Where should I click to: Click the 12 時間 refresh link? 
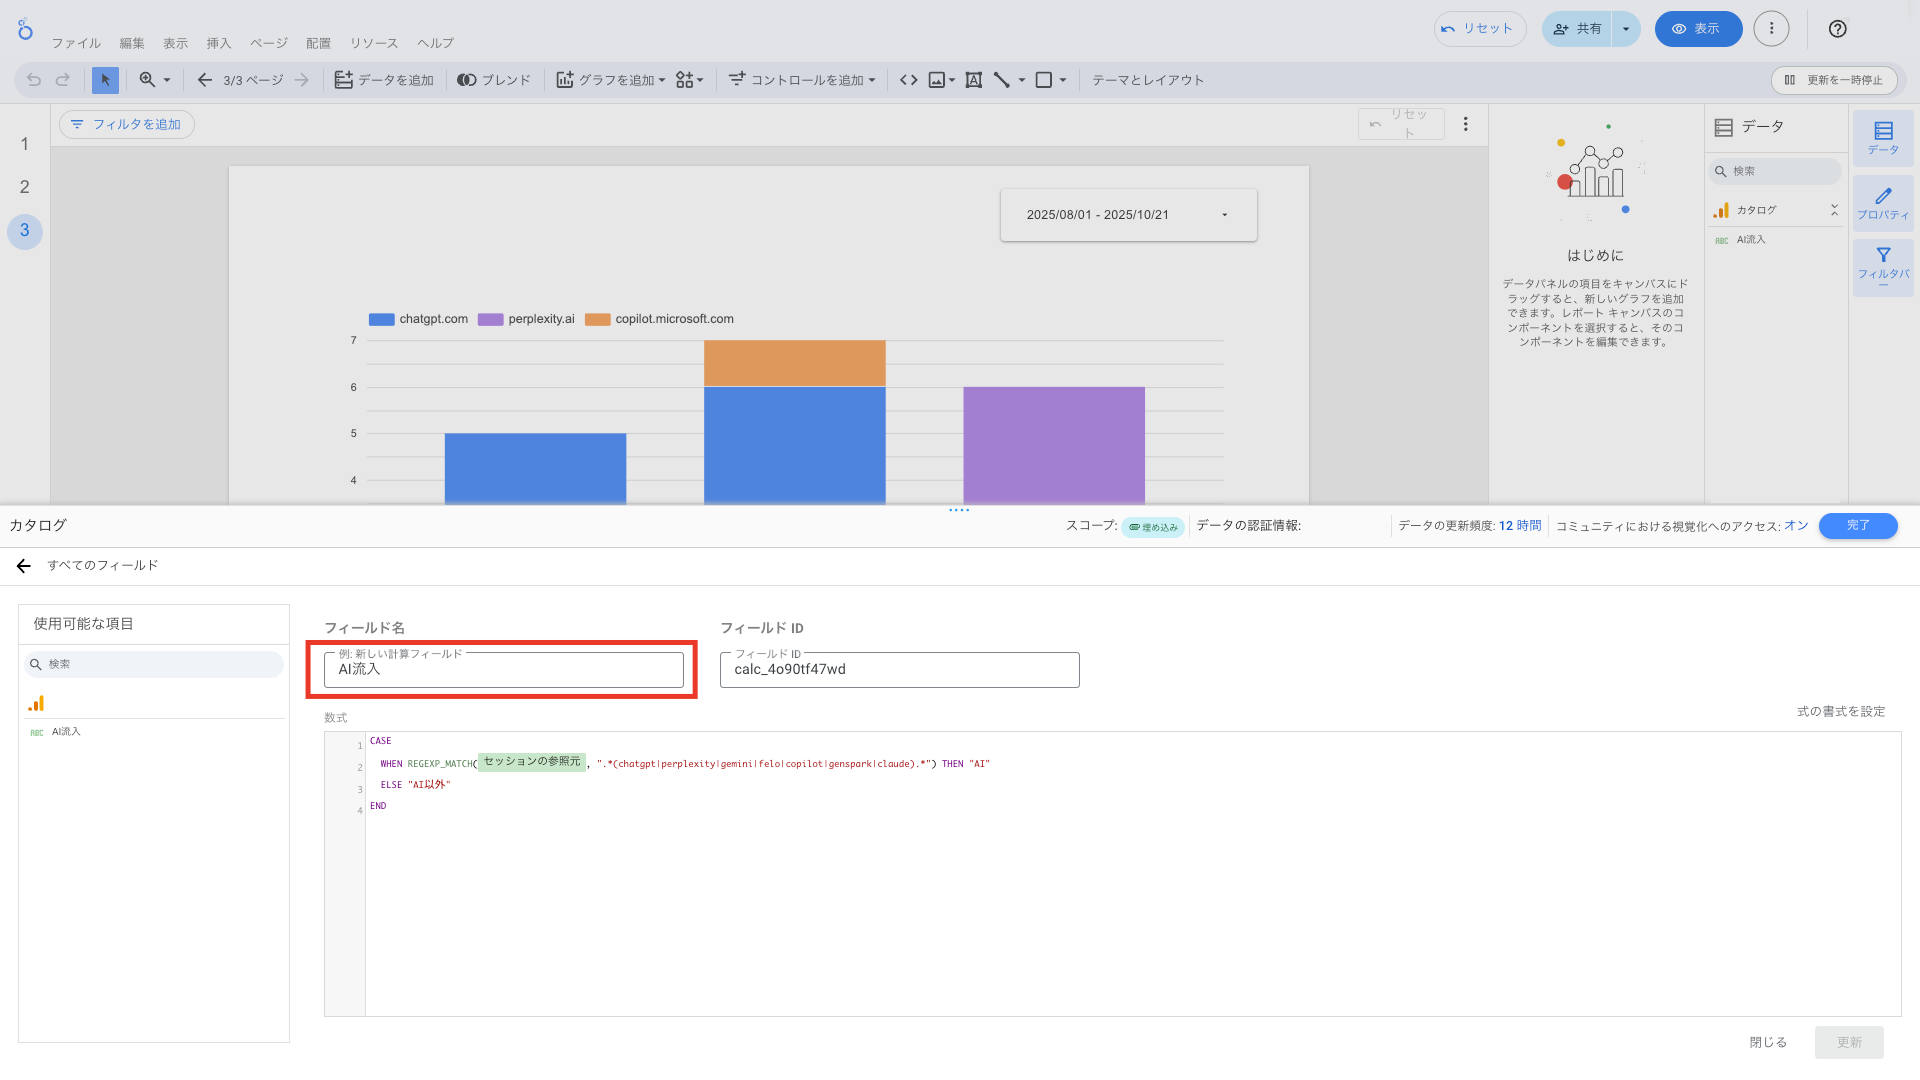pos(1520,526)
